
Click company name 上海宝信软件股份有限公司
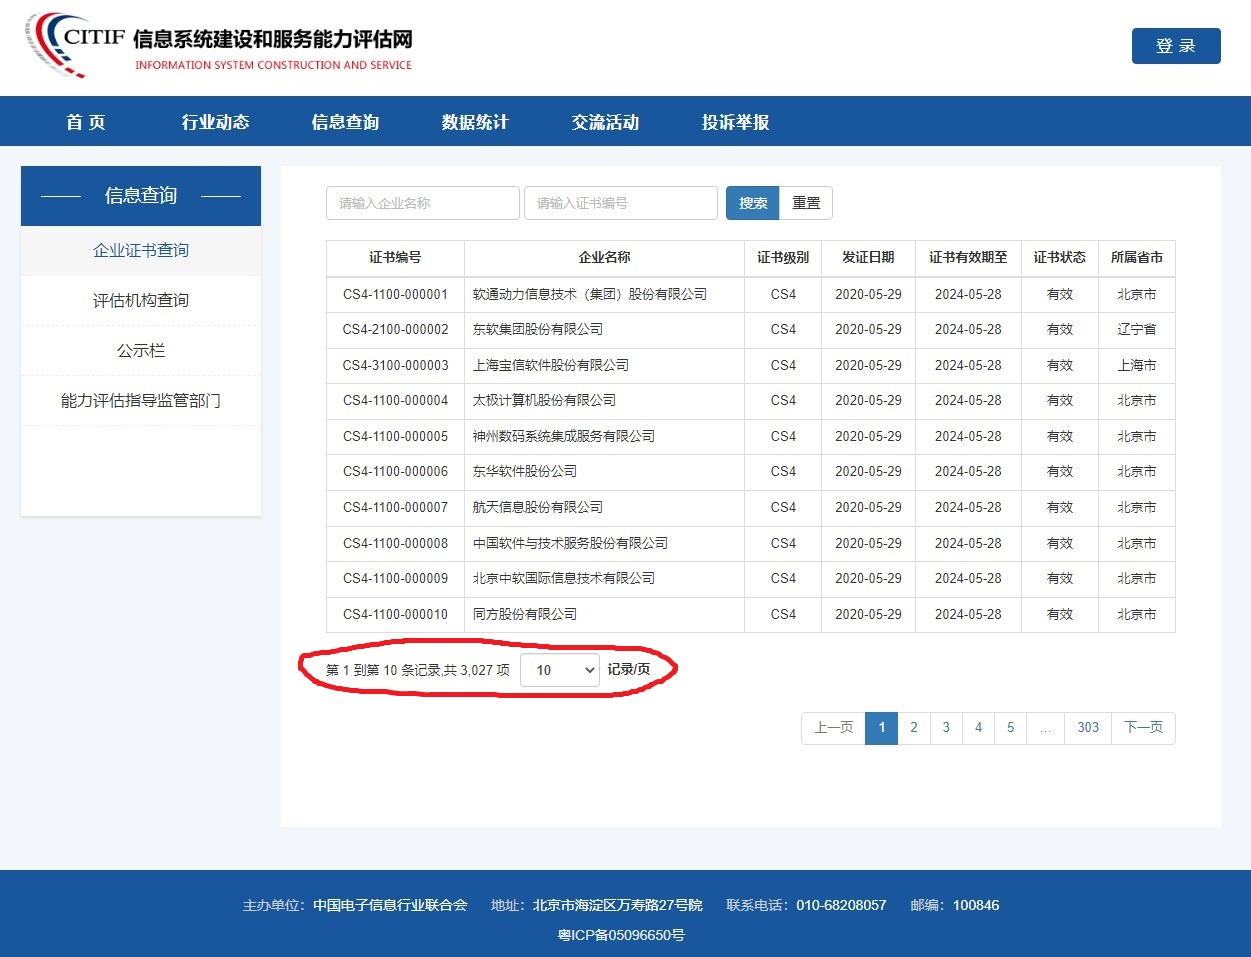click(551, 366)
